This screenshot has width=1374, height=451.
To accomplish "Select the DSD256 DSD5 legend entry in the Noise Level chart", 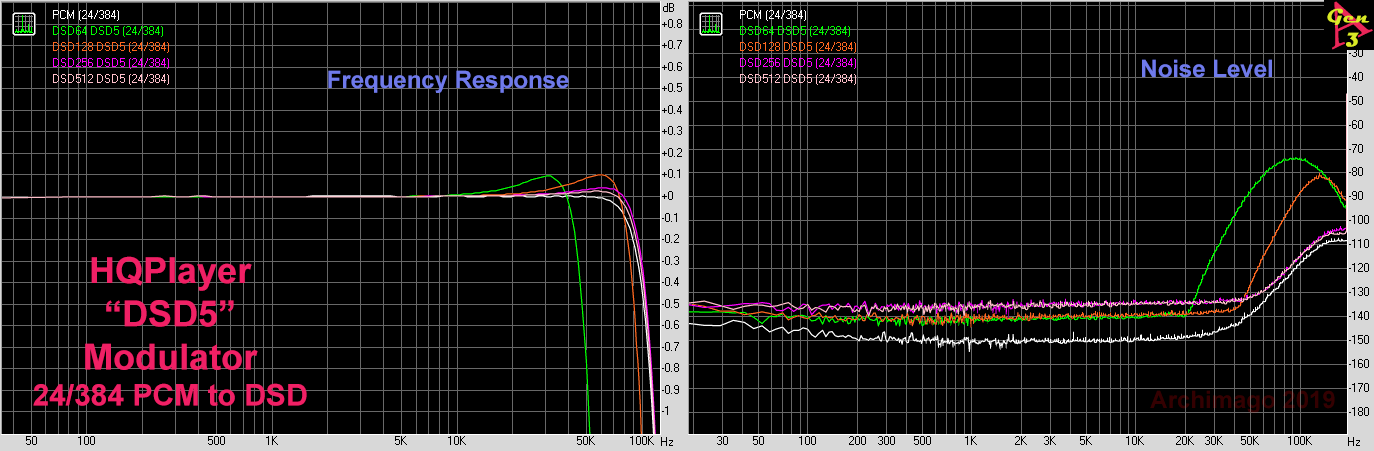I will (797, 63).
